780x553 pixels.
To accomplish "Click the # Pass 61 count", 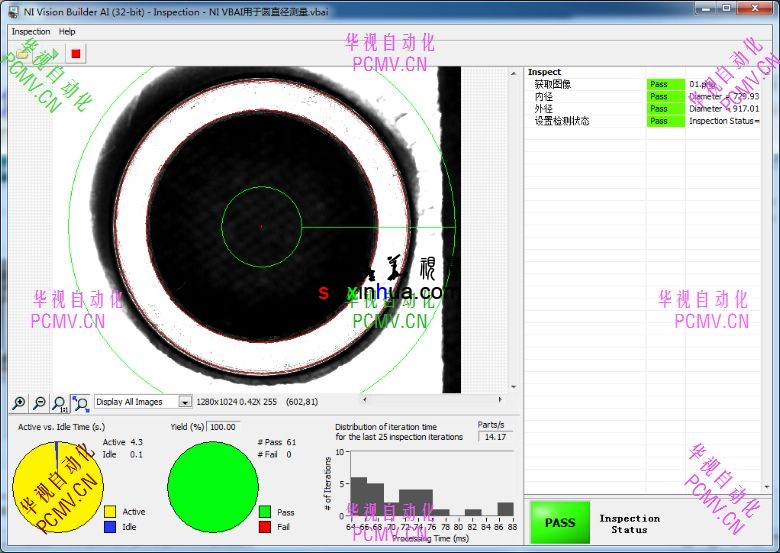I will click(x=277, y=442).
